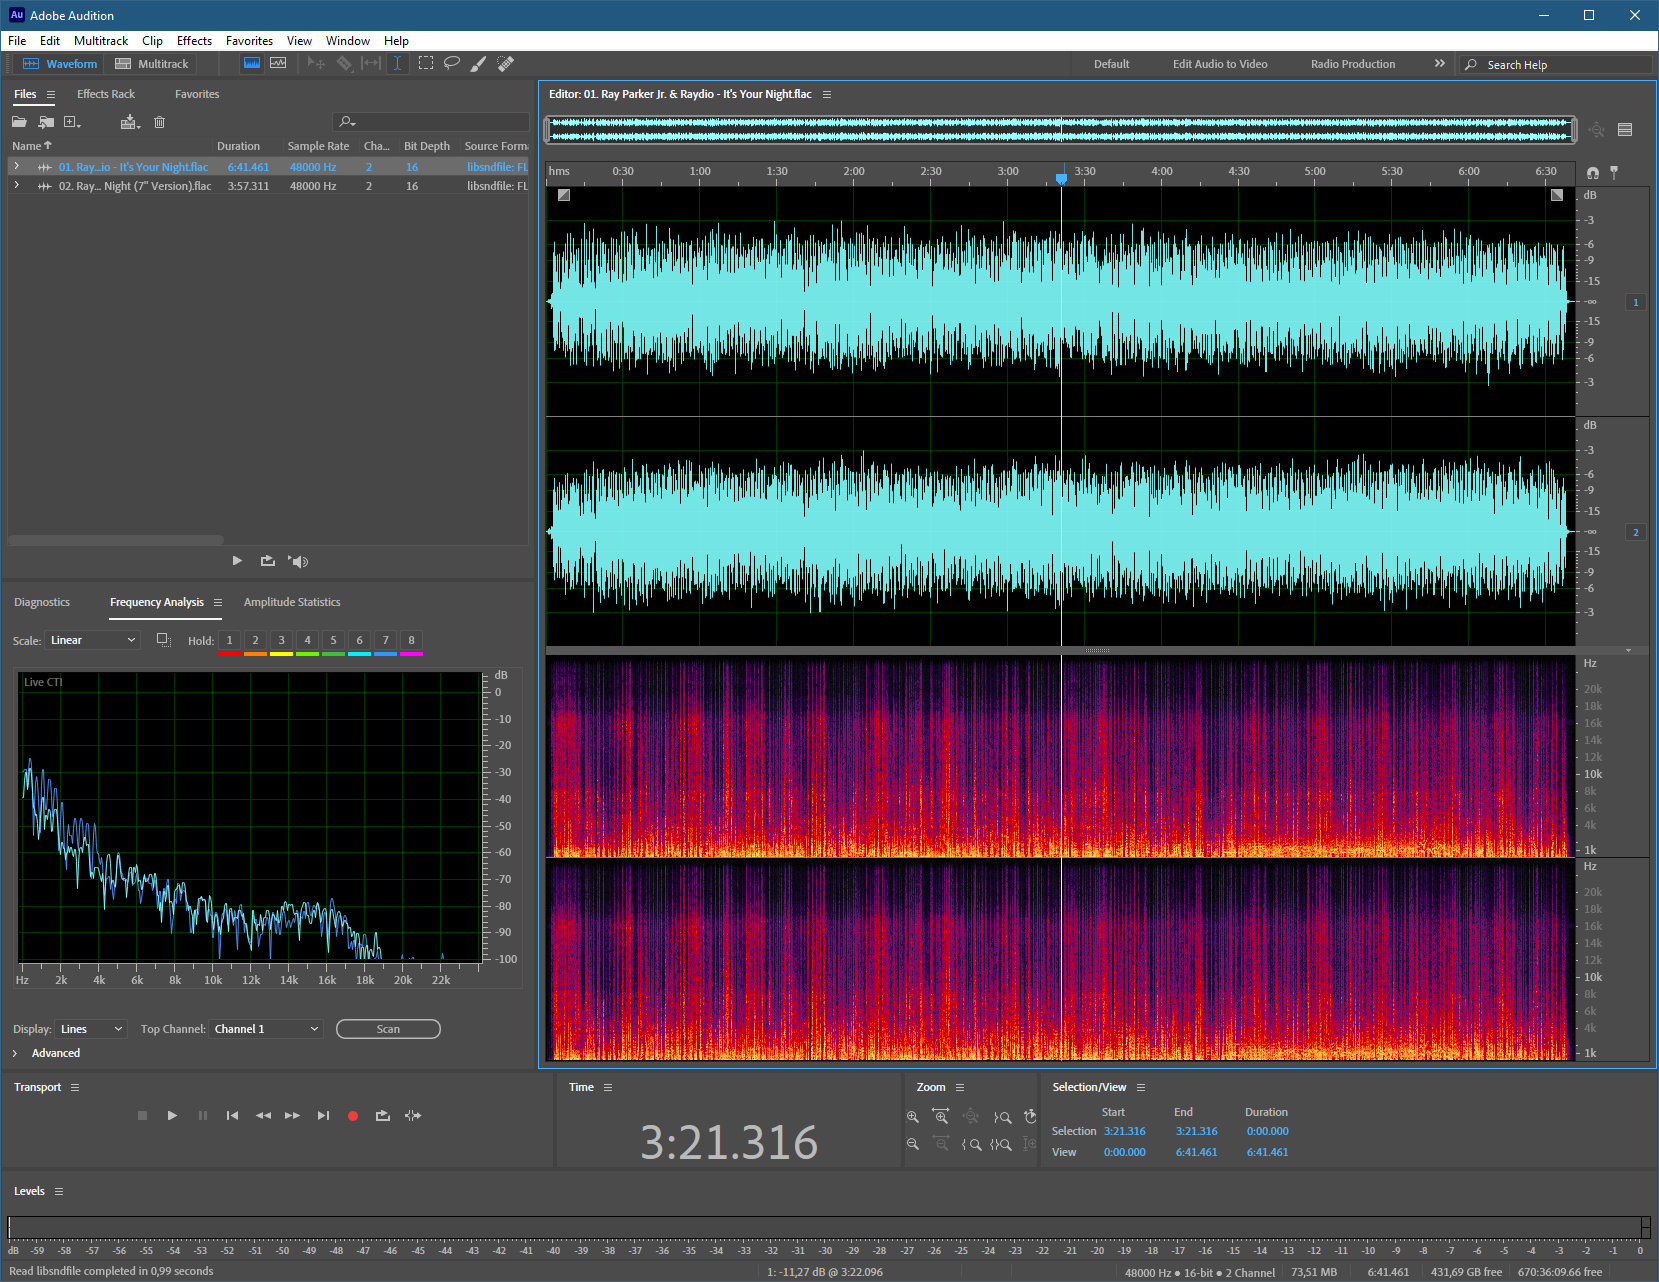Click the Fast Forward transport button
This screenshot has height=1282, width=1659.
[292, 1115]
